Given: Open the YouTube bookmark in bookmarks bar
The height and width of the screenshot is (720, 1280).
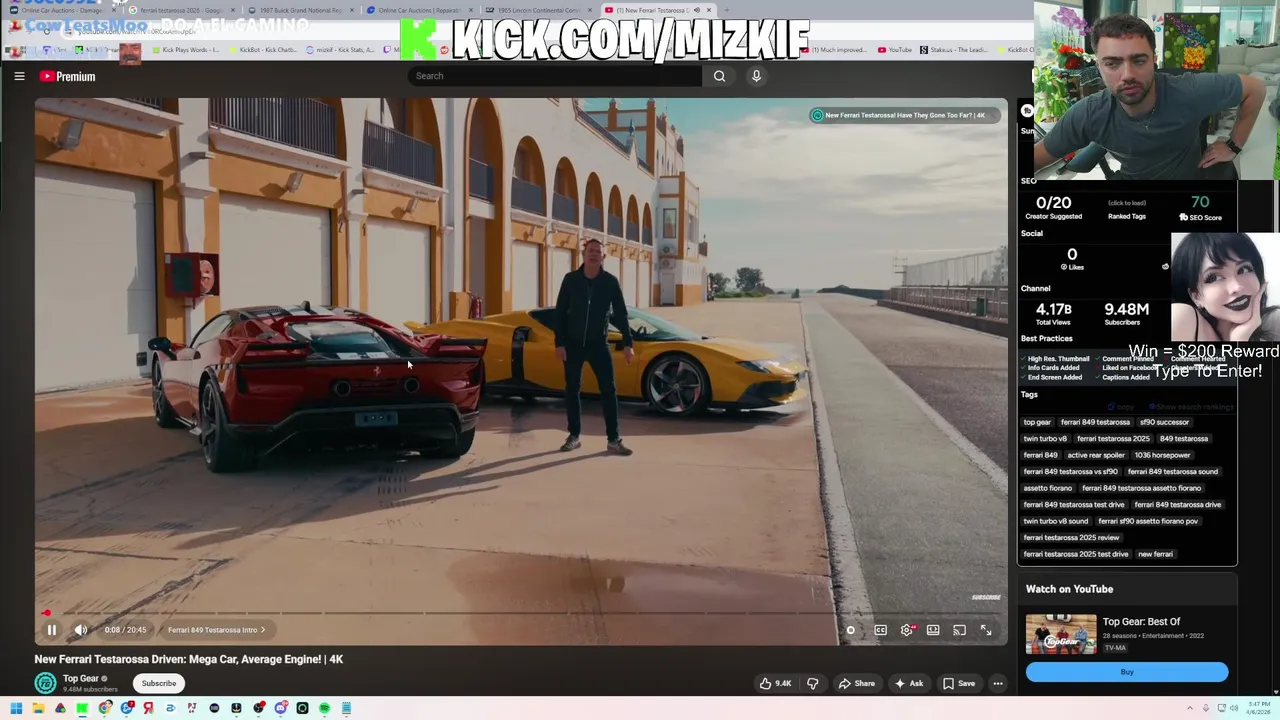Looking at the screenshot, I should (894, 50).
